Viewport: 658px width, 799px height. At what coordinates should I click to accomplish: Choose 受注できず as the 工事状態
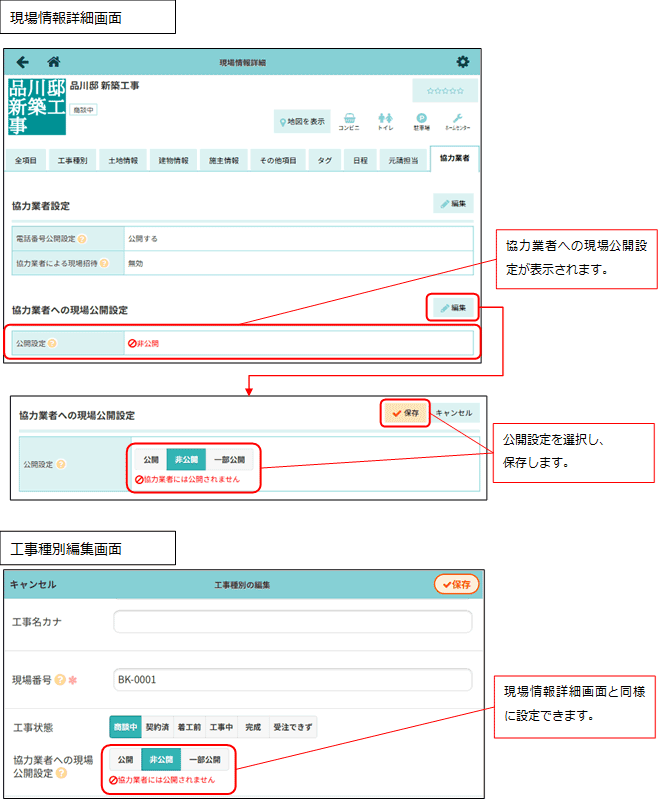click(293, 727)
